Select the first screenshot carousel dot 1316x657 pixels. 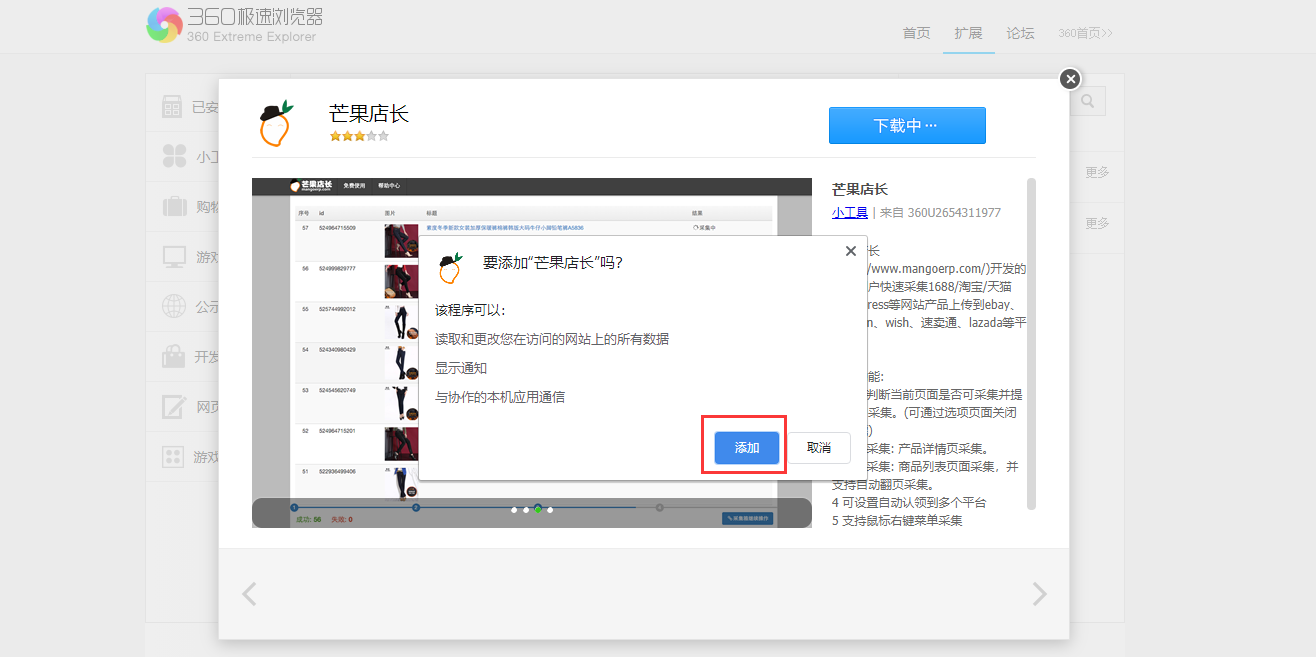(x=514, y=510)
